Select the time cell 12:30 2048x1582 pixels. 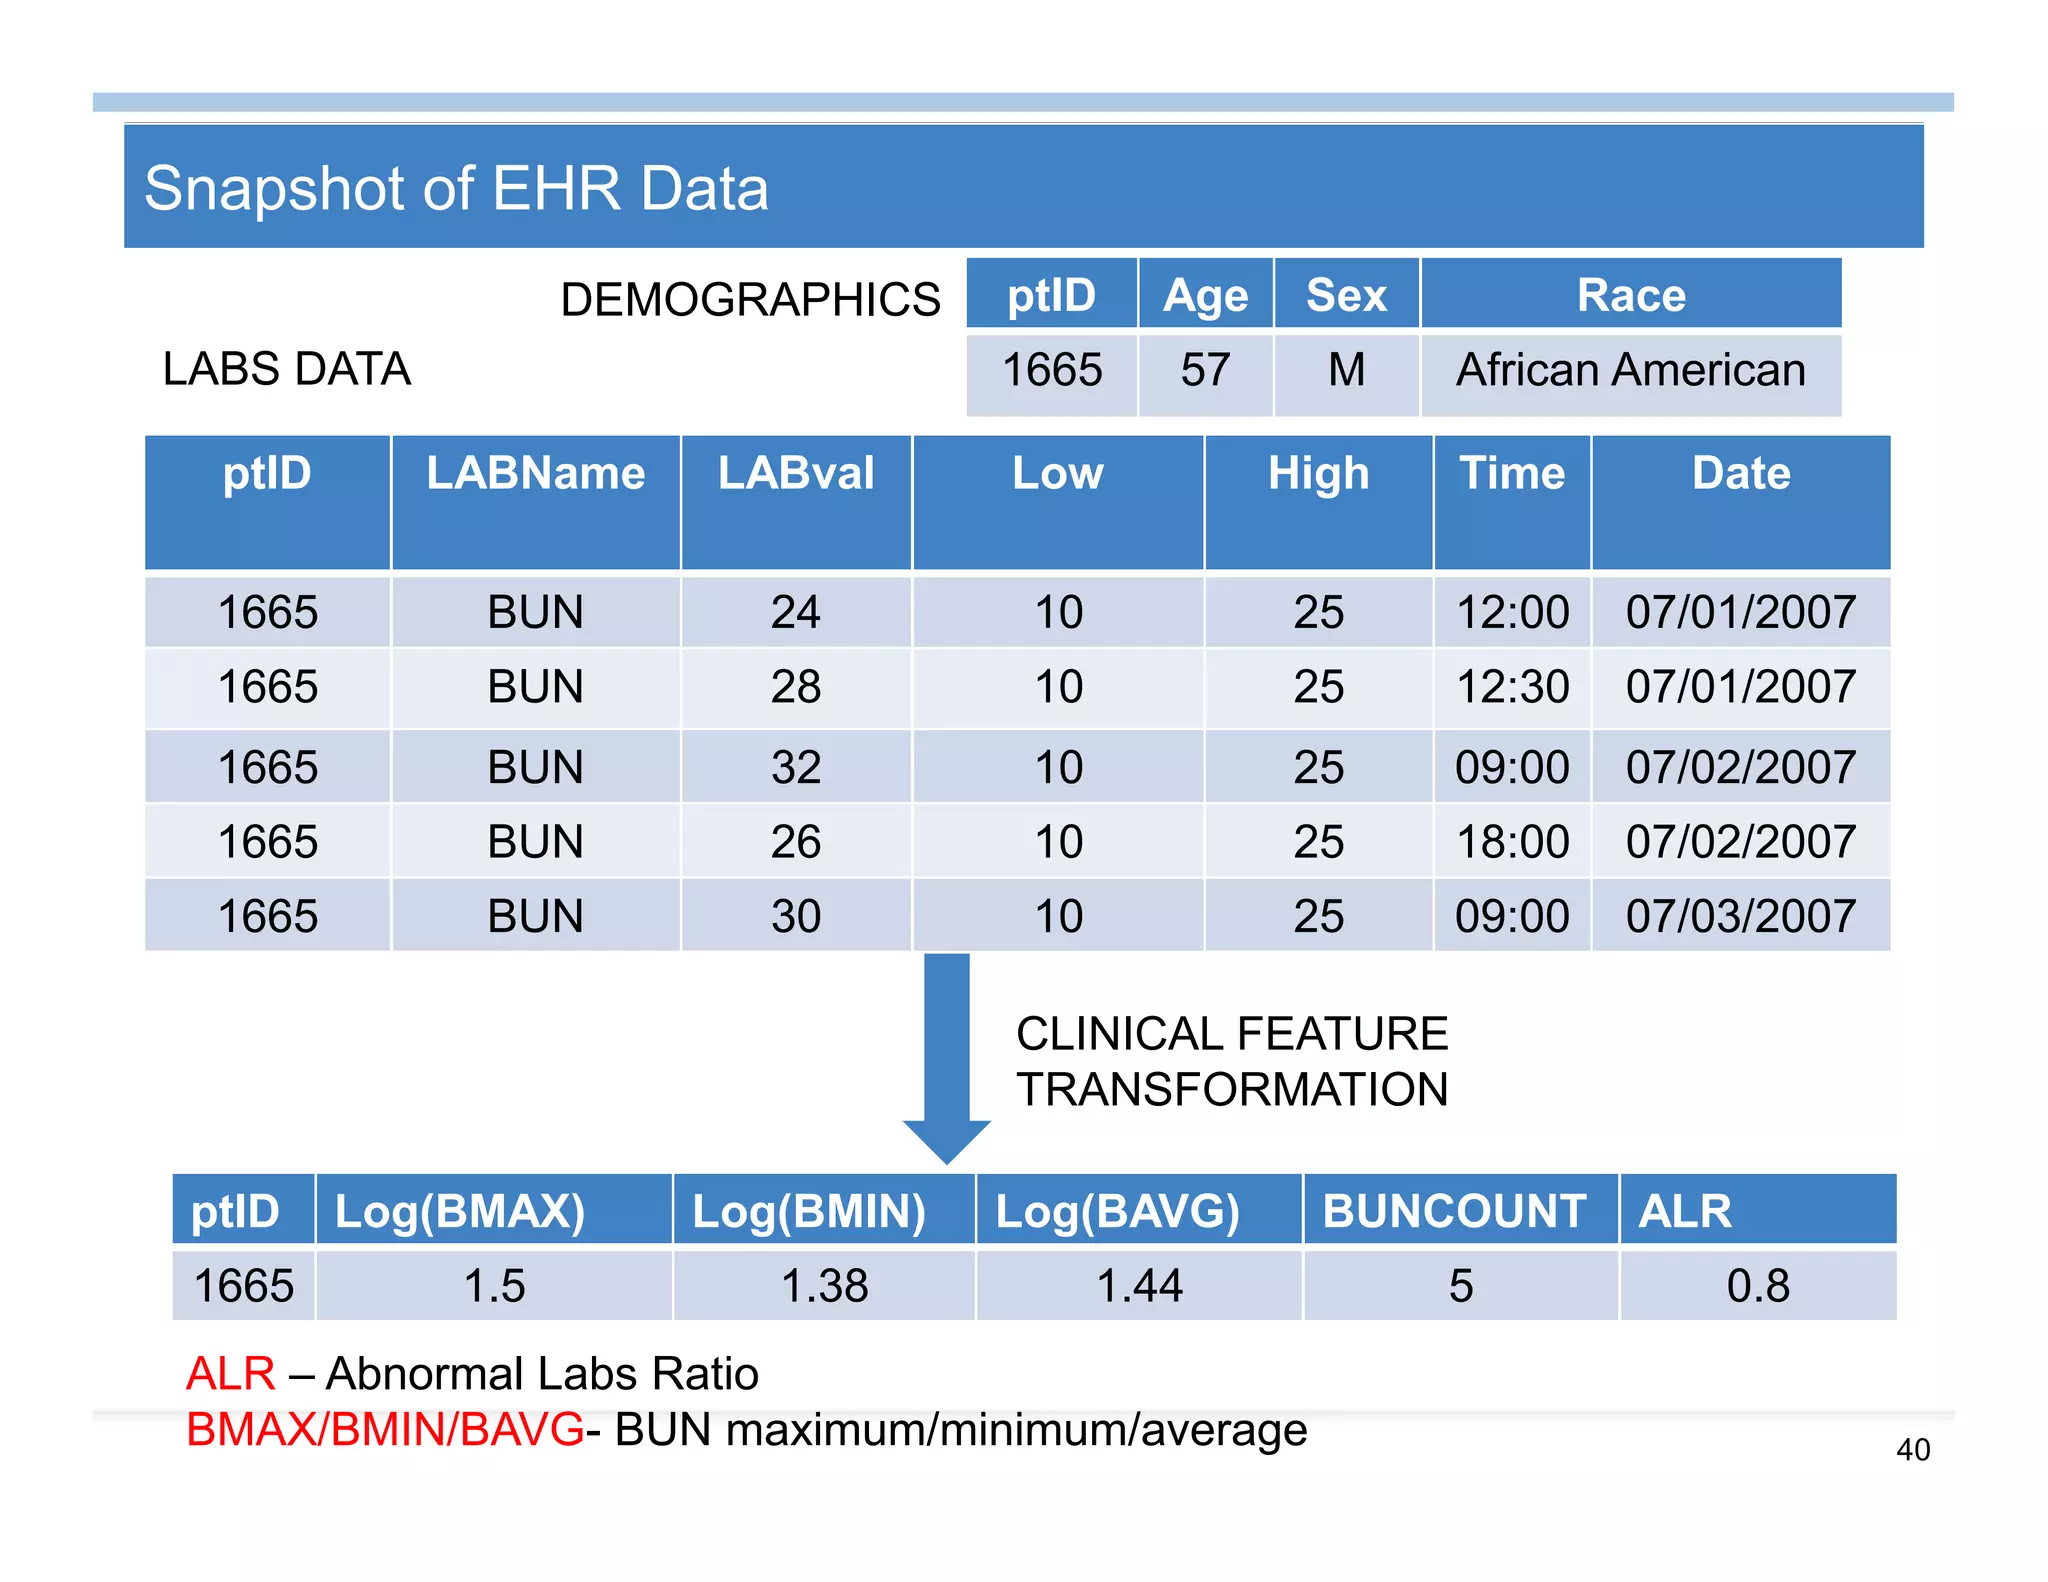pyautogui.click(x=1512, y=687)
